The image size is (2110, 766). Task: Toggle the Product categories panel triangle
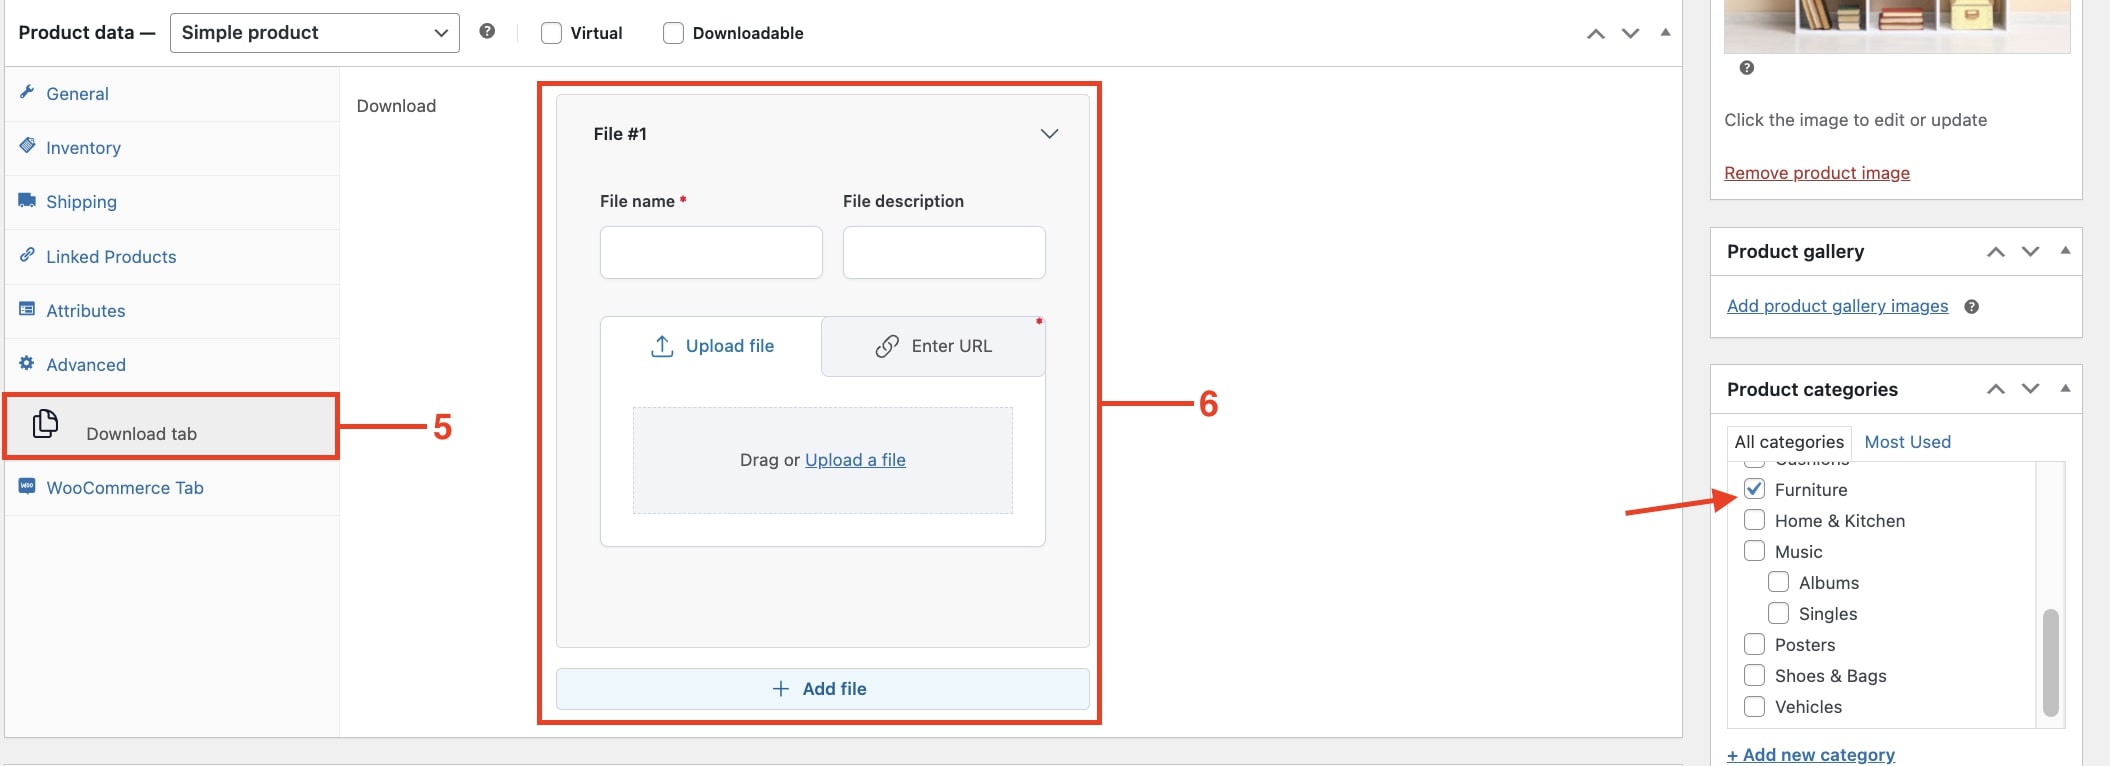click(x=2065, y=388)
